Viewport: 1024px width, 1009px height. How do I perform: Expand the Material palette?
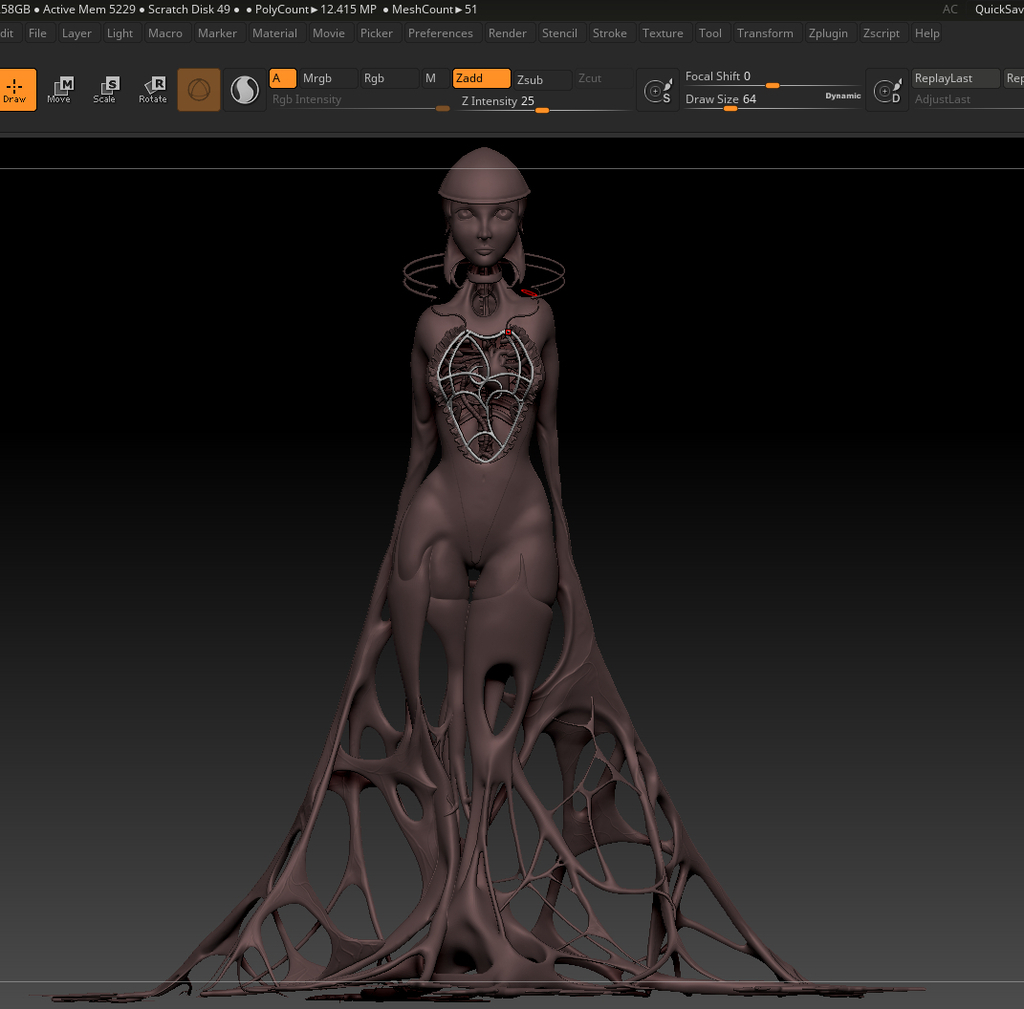[274, 33]
